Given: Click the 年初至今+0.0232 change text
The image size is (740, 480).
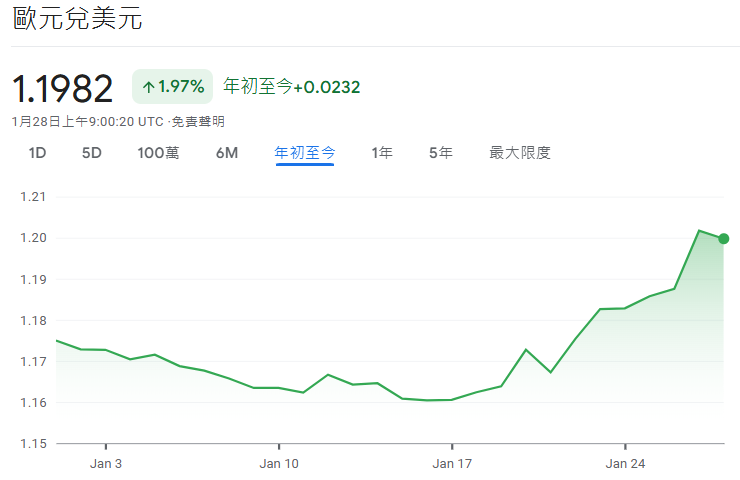Looking at the screenshot, I should (292, 87).
